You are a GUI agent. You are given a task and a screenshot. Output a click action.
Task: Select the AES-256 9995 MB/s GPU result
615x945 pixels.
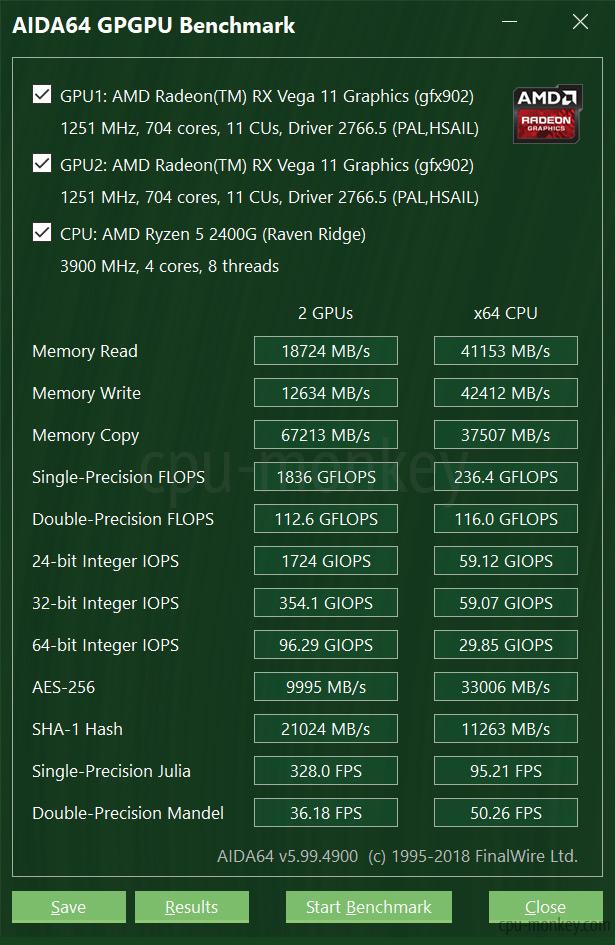[326, 686]
